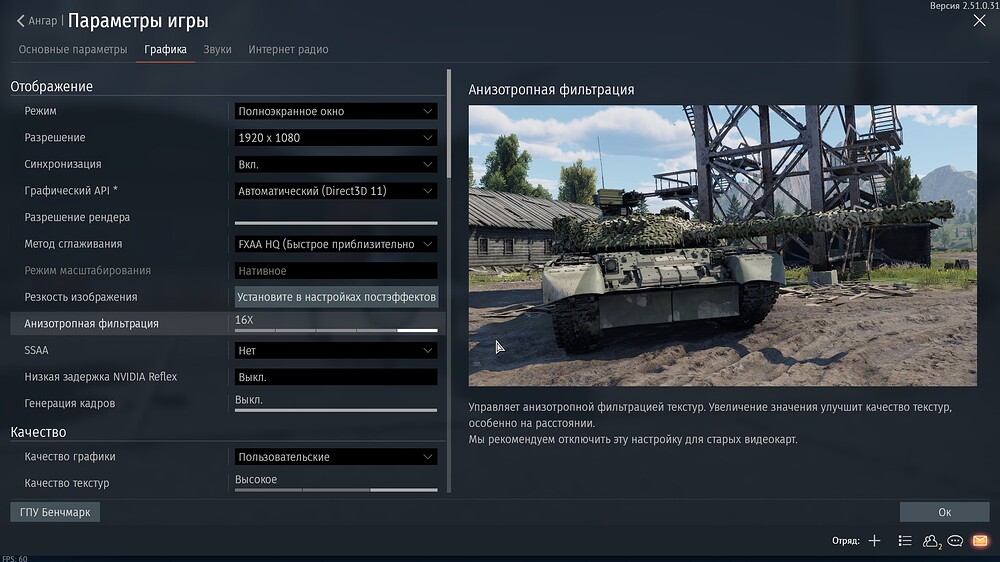The image size is (1000, 562).
Task: Click the Генерация кадров slider
Action: pos(335,409)
